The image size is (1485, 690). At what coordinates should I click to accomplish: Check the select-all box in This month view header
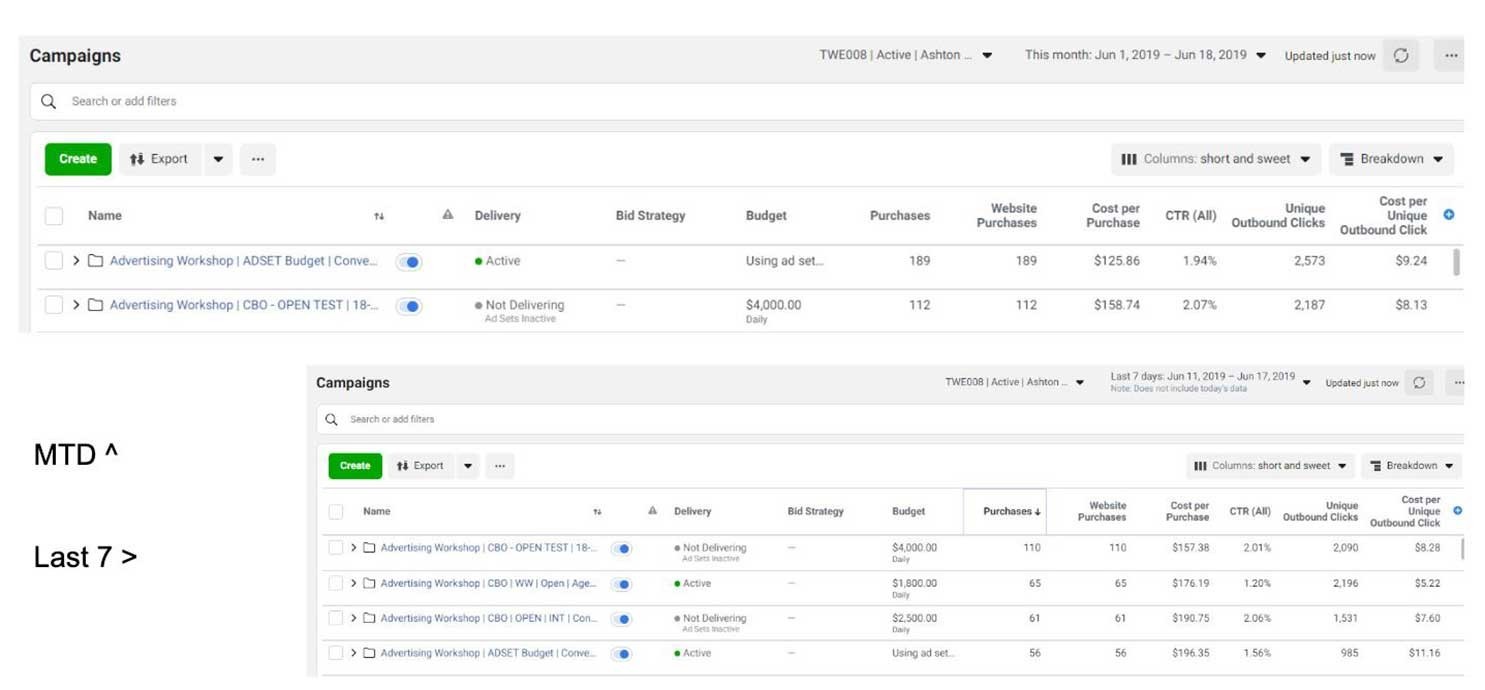tap(54, 216)
